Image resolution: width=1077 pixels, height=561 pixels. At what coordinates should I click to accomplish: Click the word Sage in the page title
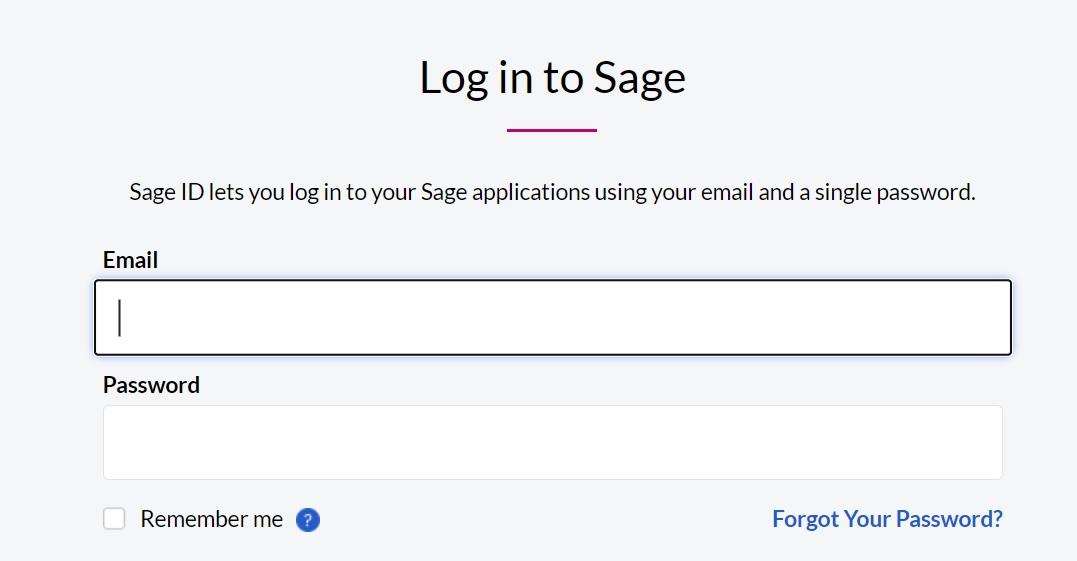pos(639,78)
